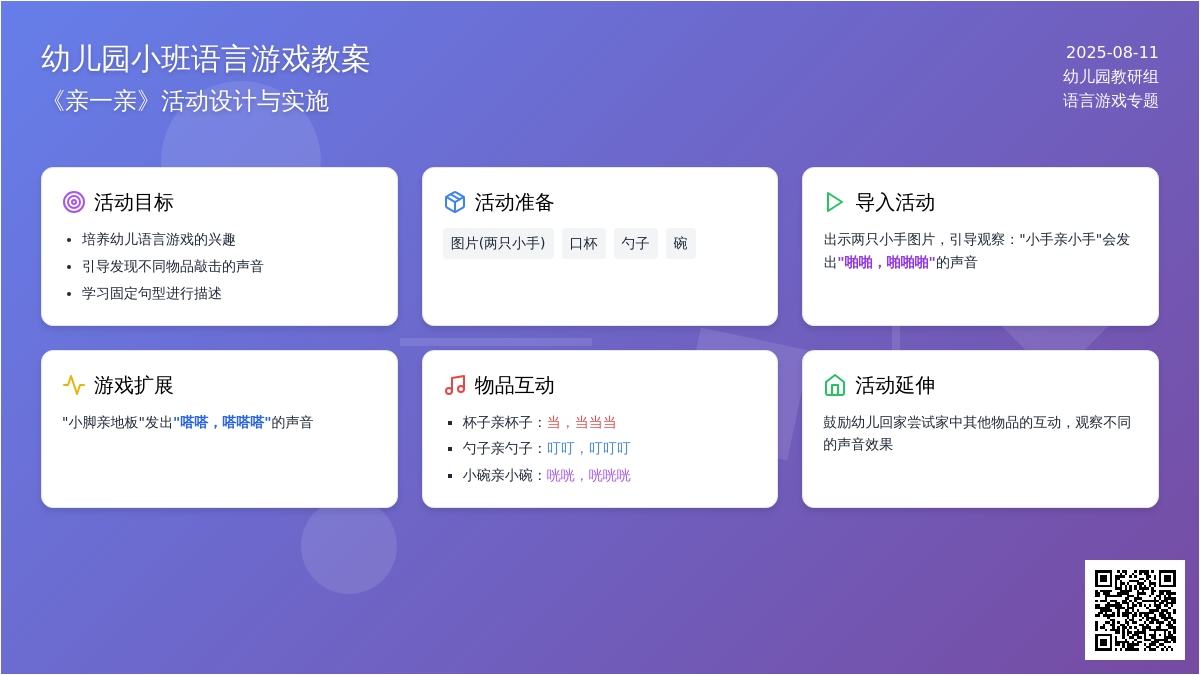Click the paragraph starting 鼓励幼儿回家尝试
The height and width of the screenshot is (675, 1200).
pos(977,433)
